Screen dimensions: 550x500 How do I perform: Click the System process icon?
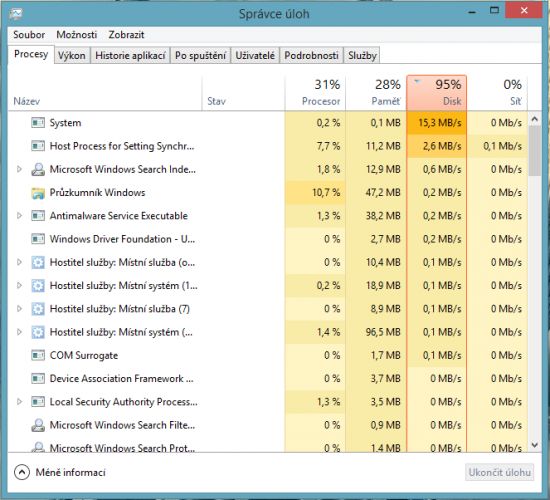pos(38,123)
